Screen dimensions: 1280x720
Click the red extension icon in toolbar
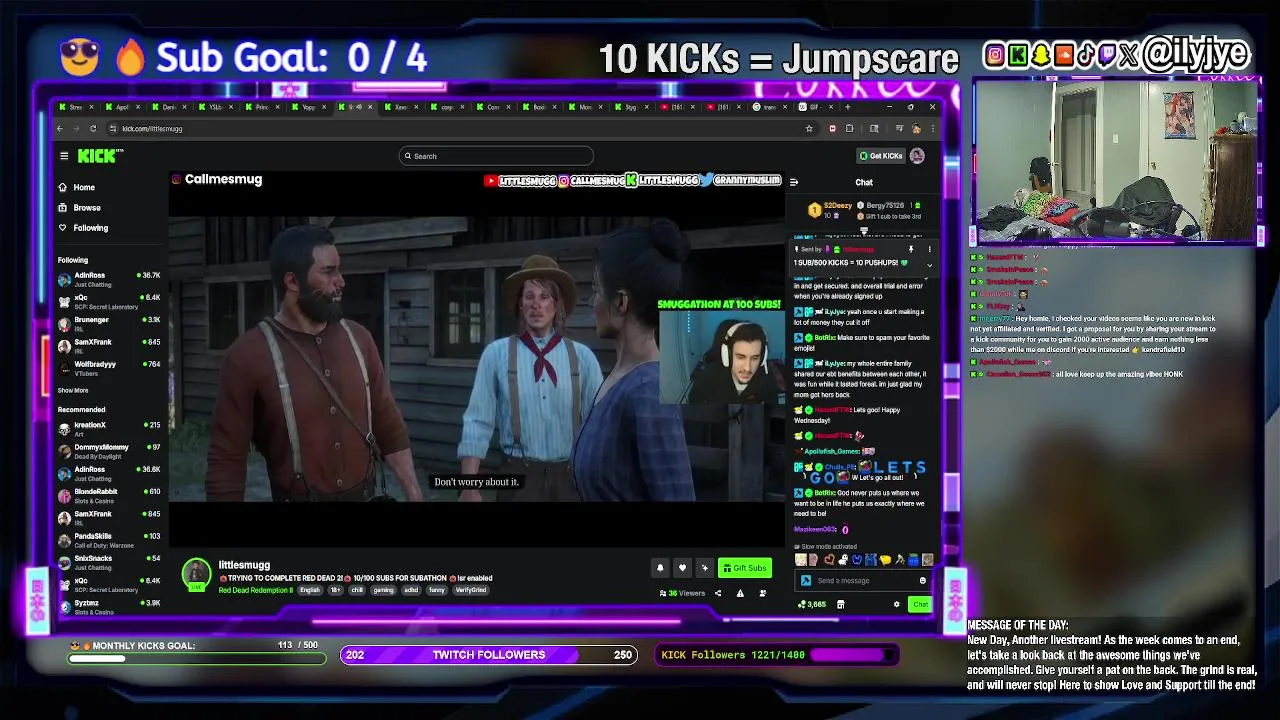tap(832, 128)
